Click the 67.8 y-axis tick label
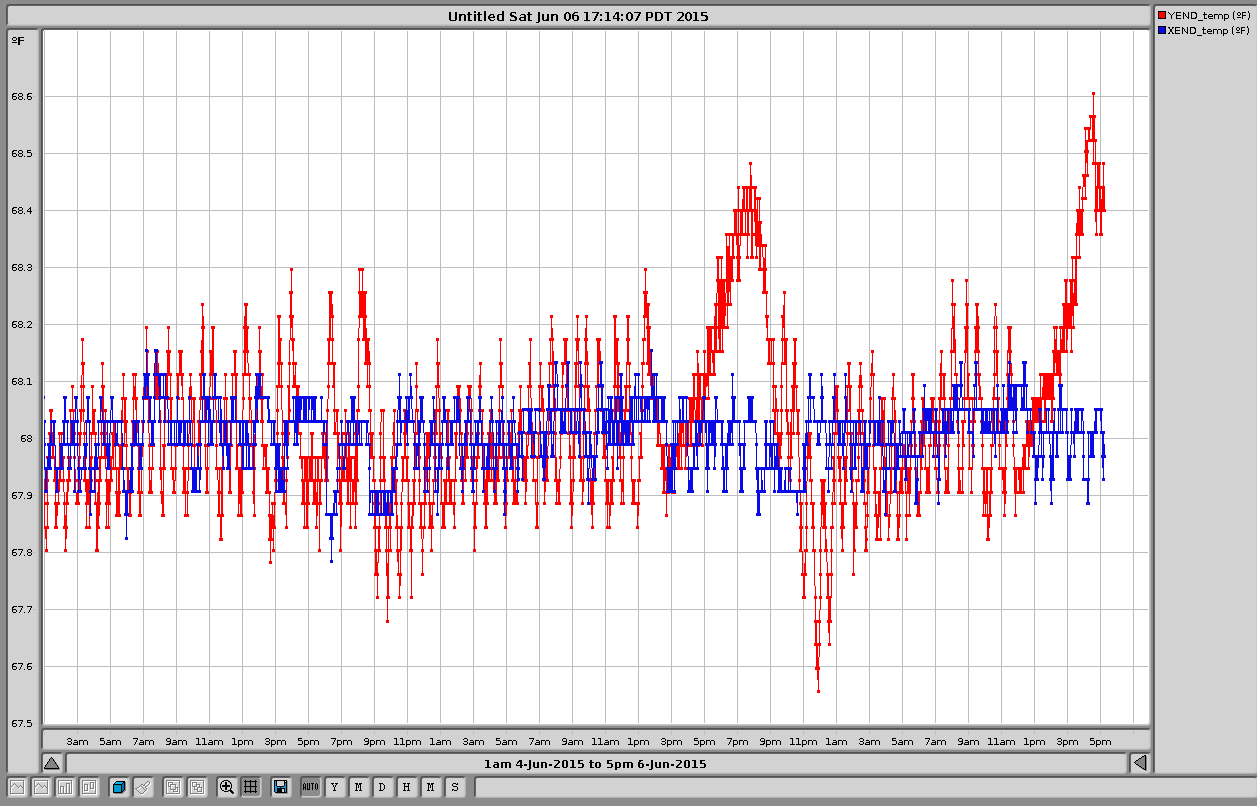Image resolution: width=1257 pixels, height=806 pixels. pyautogui.click(x=22, y=553)
